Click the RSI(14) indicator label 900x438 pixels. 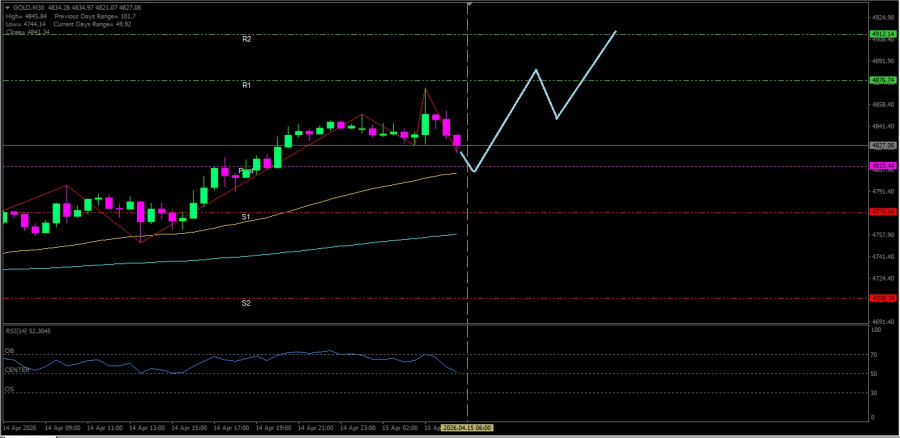point(26,330)
